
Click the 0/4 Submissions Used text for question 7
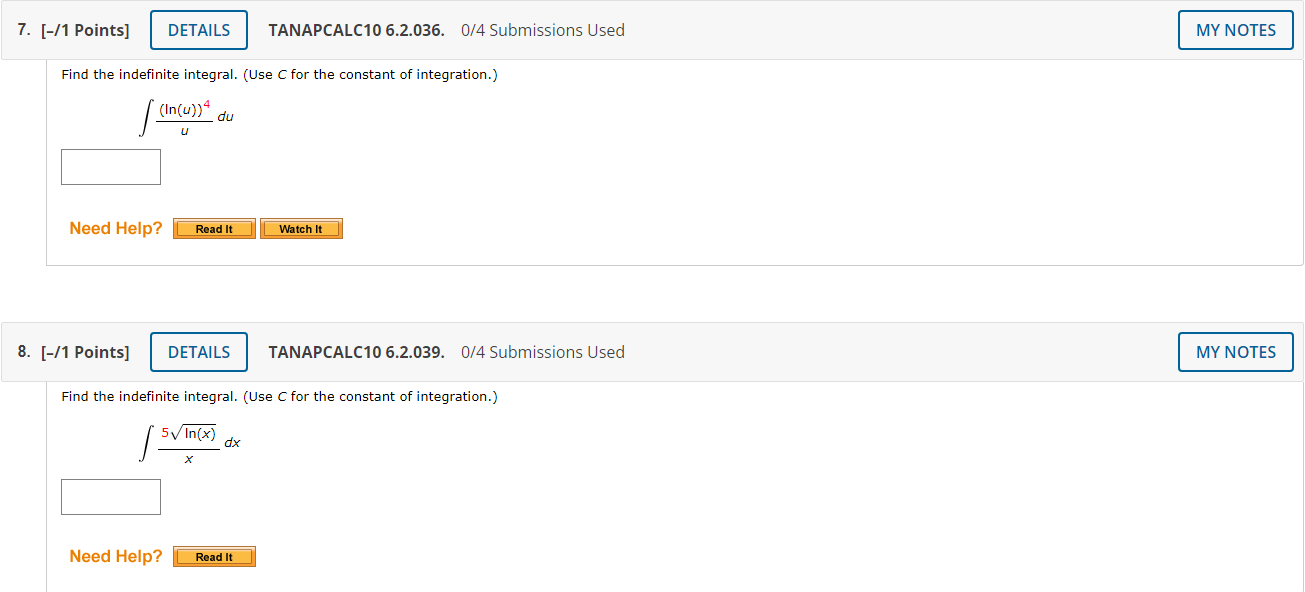(542, 30)
